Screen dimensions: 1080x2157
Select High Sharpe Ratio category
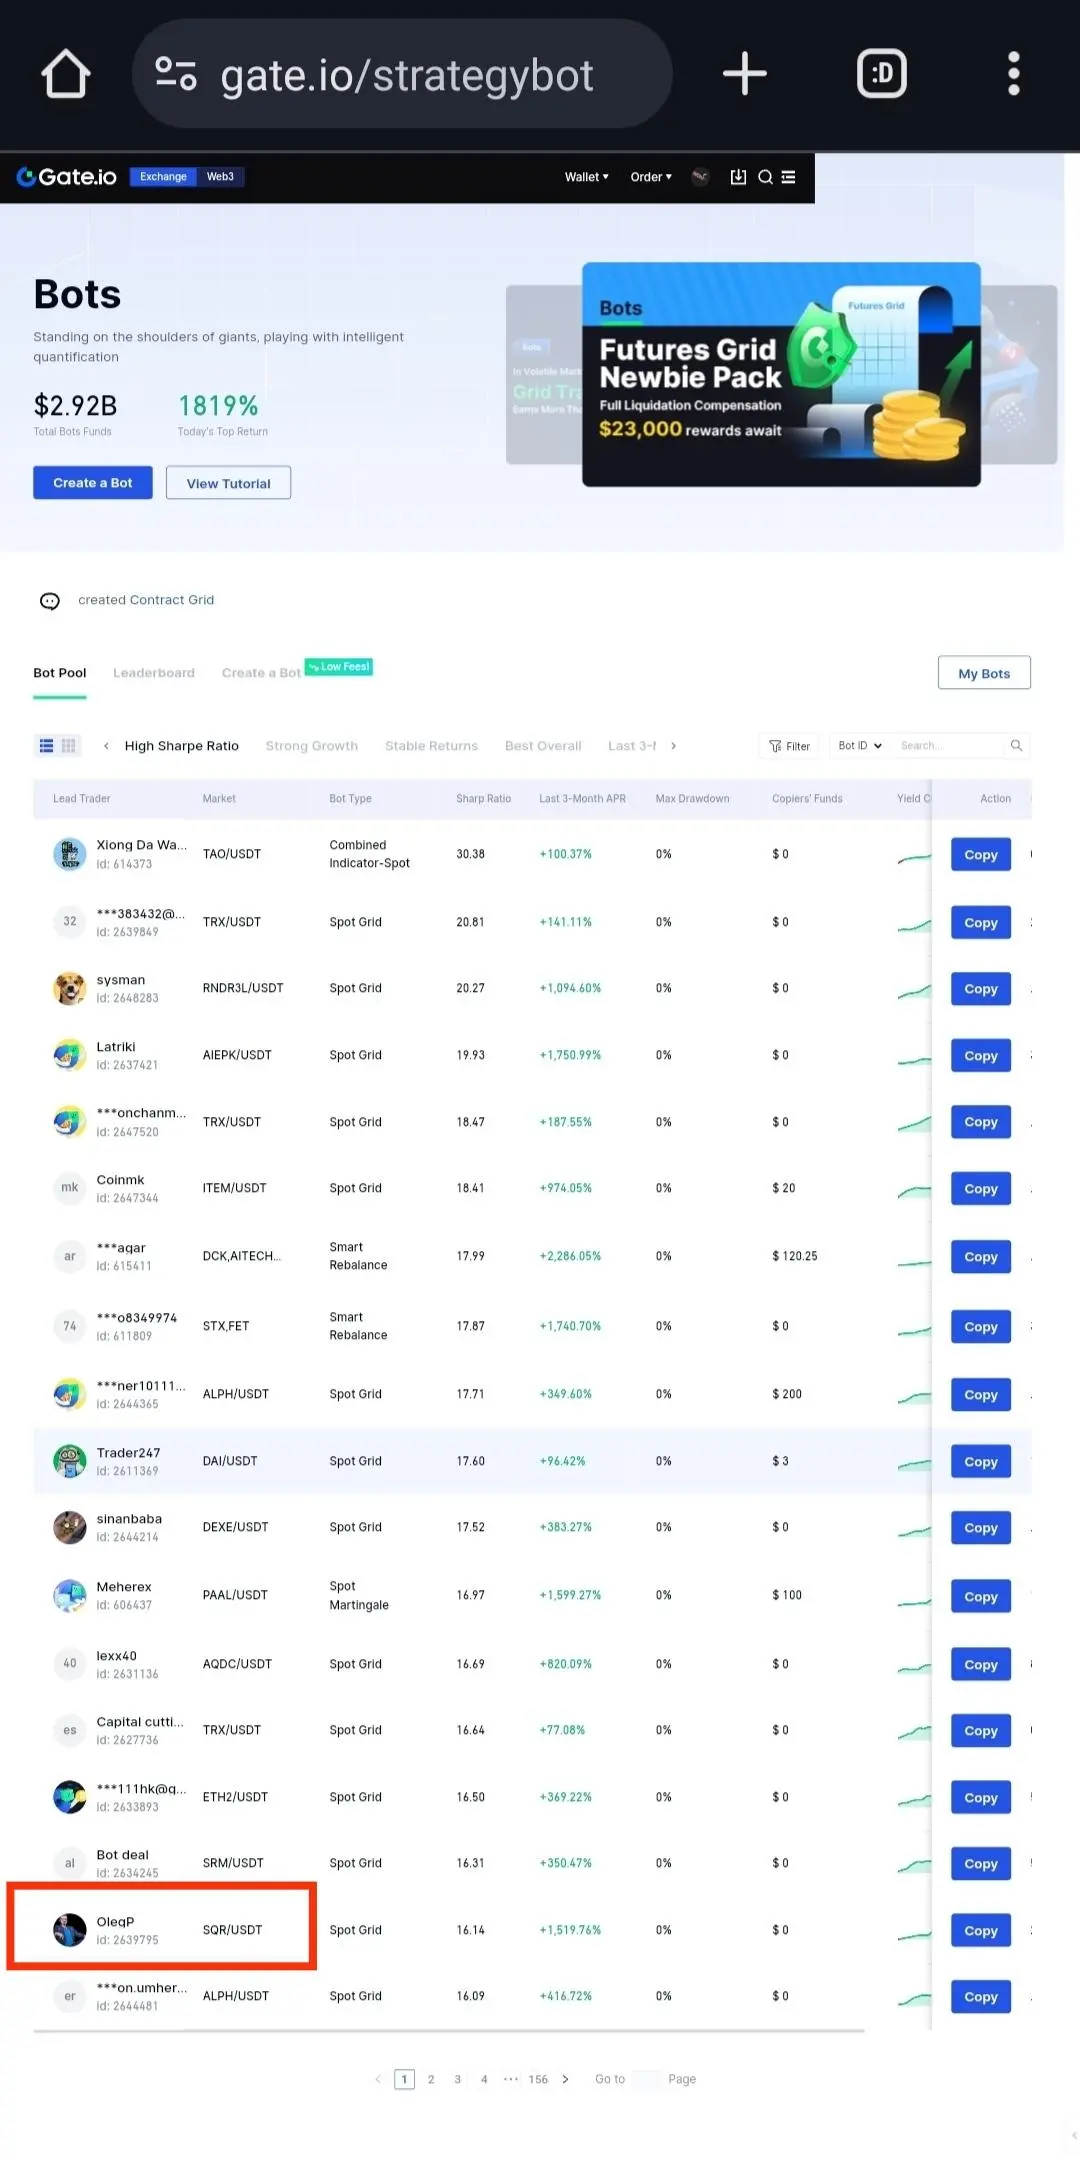182,746
